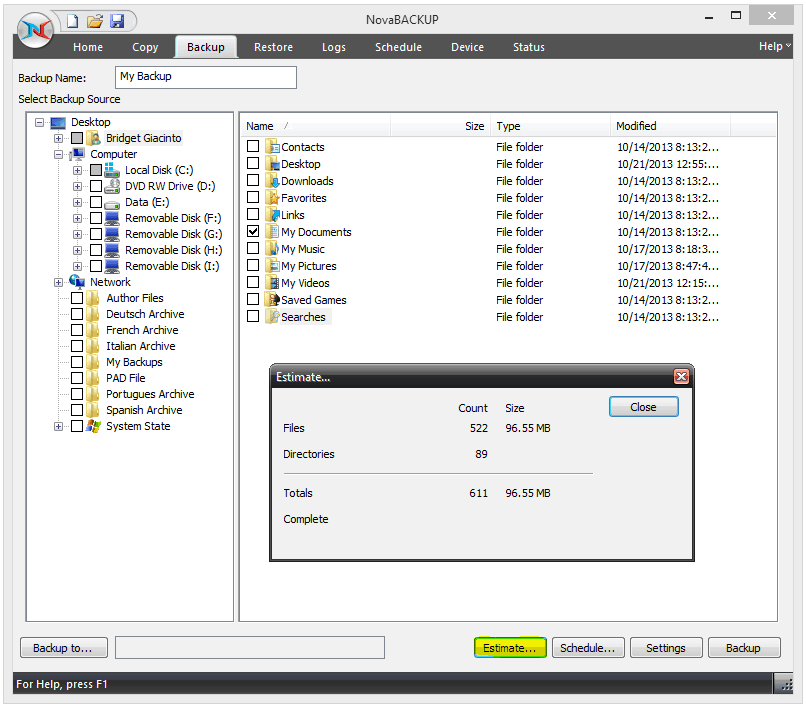Expand the System State node
The image size is (806, 706).
[59, 426]
